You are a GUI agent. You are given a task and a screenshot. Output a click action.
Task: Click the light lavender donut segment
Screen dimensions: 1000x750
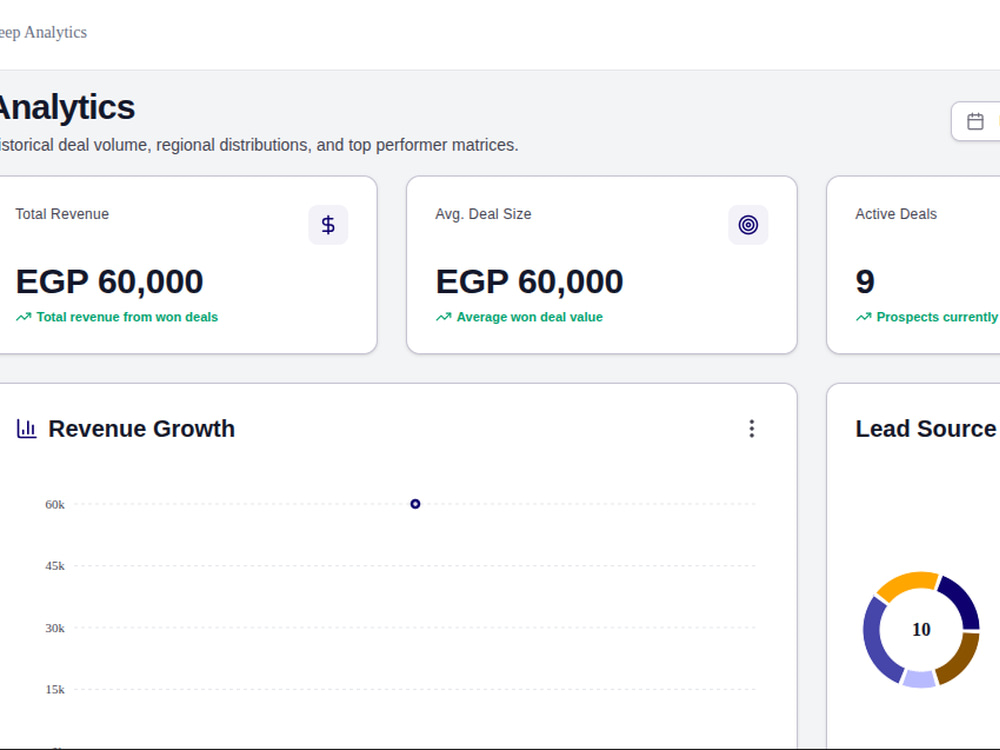[920, 679]
